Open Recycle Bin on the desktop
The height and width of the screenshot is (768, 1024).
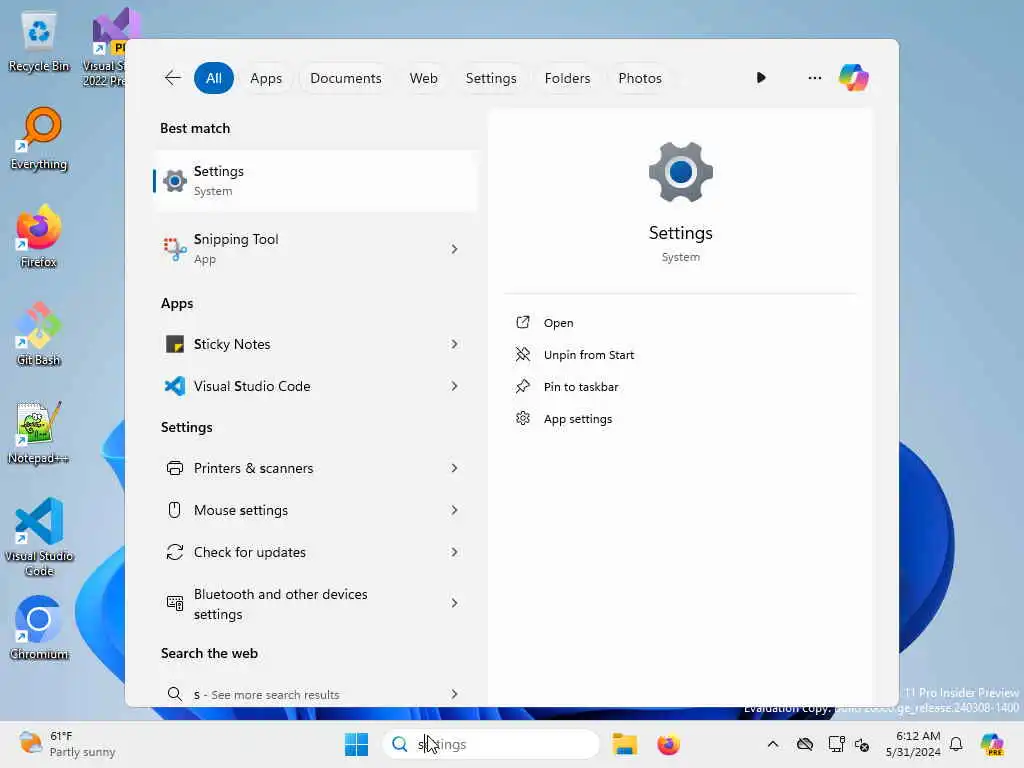(x=39, y=42)
